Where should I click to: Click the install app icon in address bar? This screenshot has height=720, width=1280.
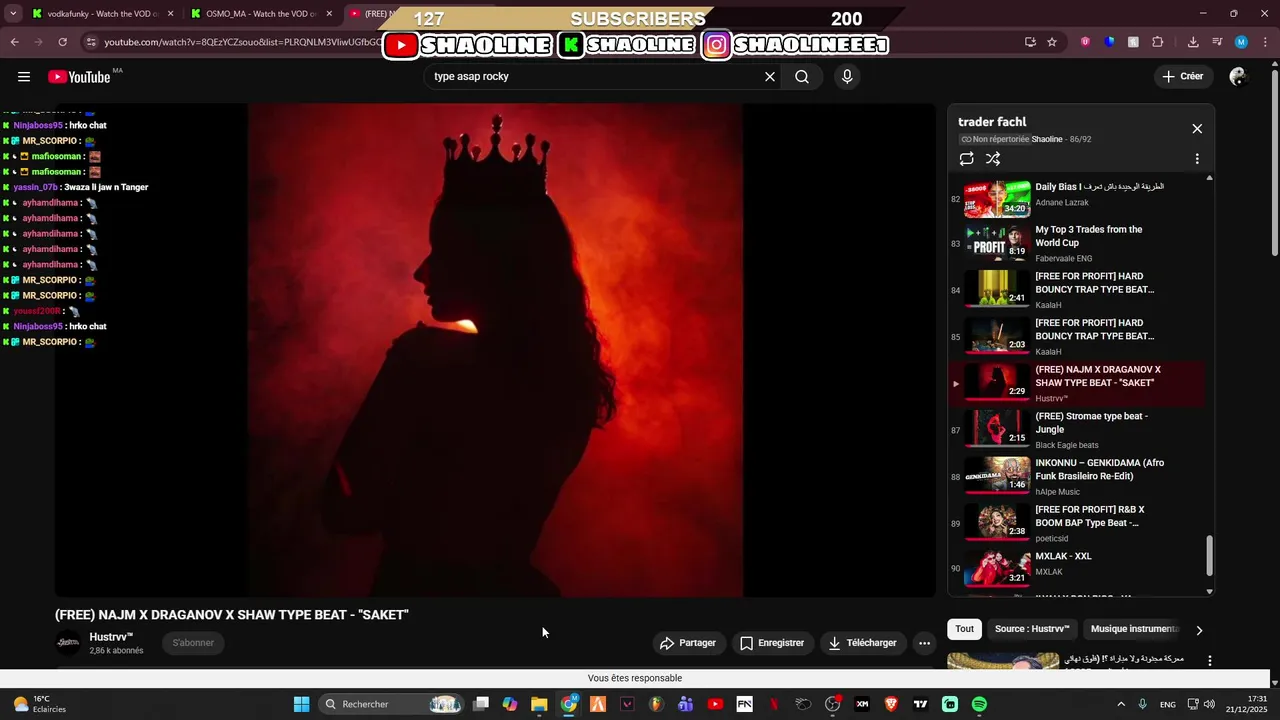pyautogui.click(x=1030, y=42)
